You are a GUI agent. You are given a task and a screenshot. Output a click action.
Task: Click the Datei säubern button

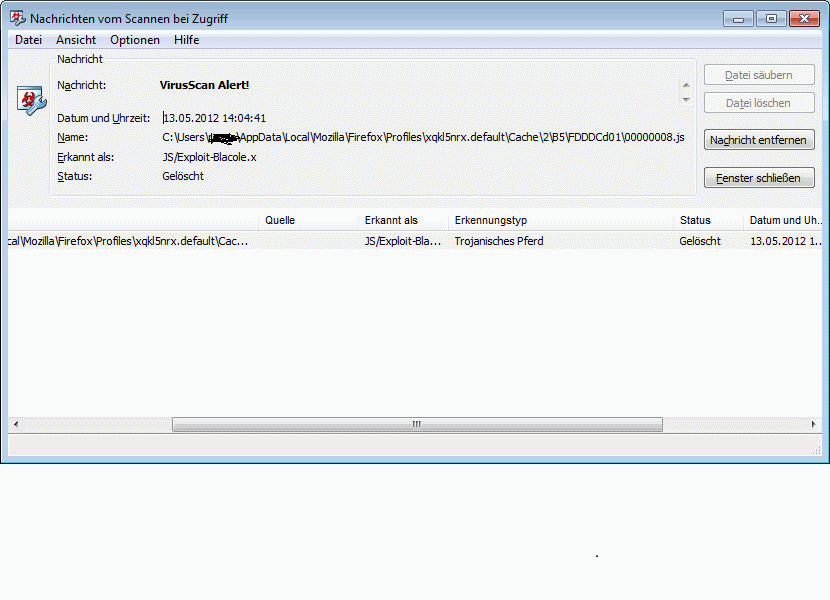pos(759,75)
